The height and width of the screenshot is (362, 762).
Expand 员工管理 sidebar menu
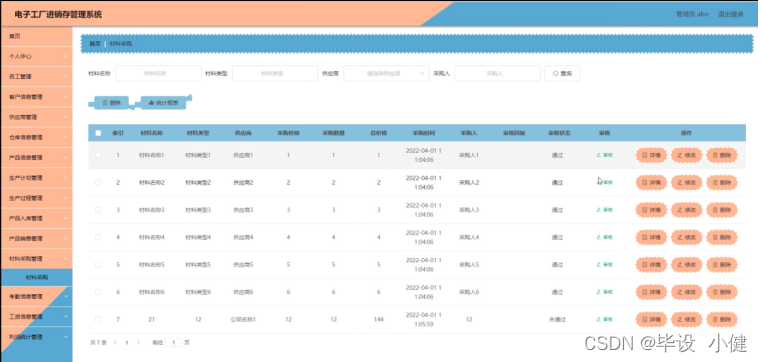coord(36,77)
